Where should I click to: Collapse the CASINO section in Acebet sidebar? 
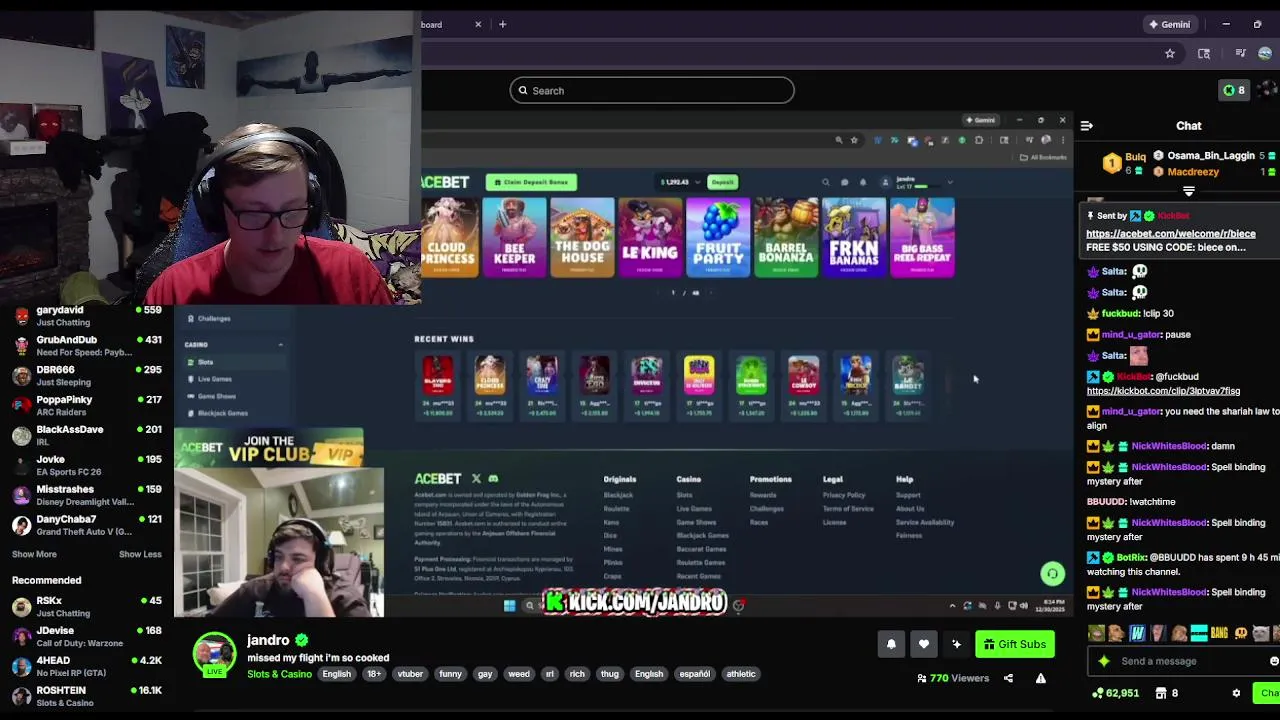[x=280, y=345]
